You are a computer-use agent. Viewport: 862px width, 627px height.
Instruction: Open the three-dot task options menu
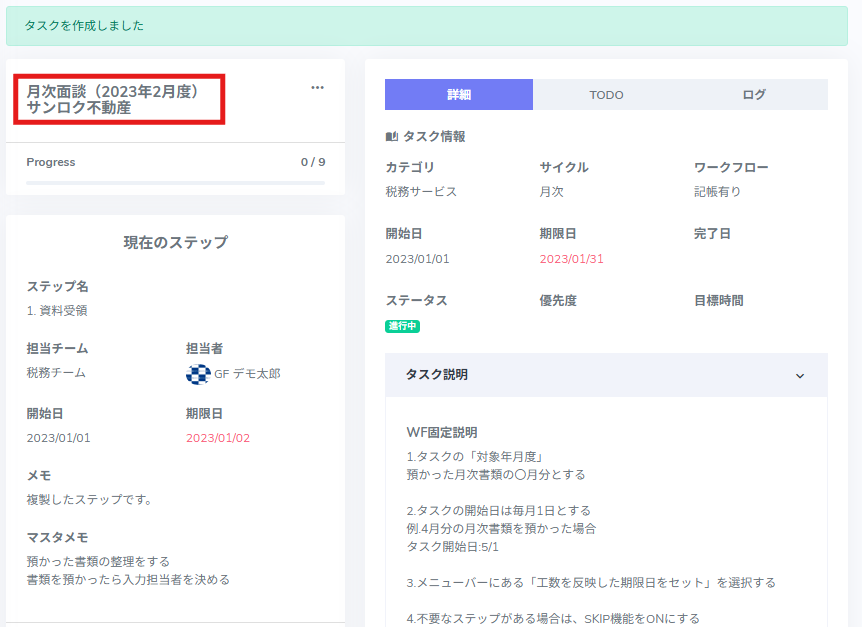coord(317,88)
